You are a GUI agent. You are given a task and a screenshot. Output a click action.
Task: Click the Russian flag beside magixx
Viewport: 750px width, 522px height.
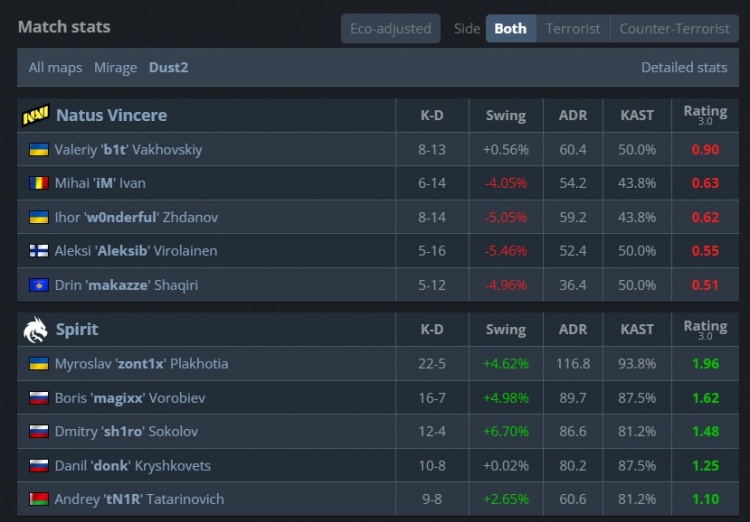point(39,398)
